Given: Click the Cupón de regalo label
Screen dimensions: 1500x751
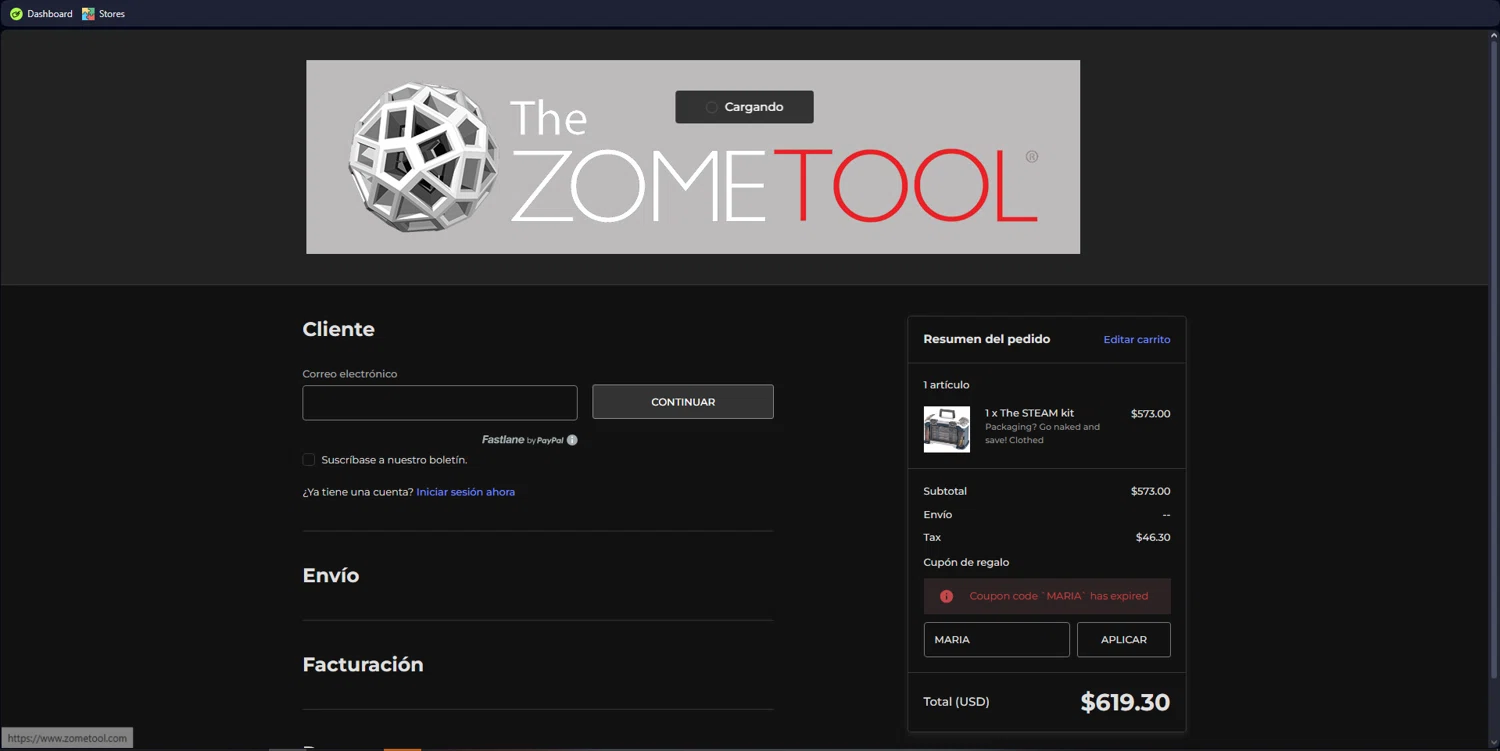Looking at the screenshot, I should coord(966,562).
